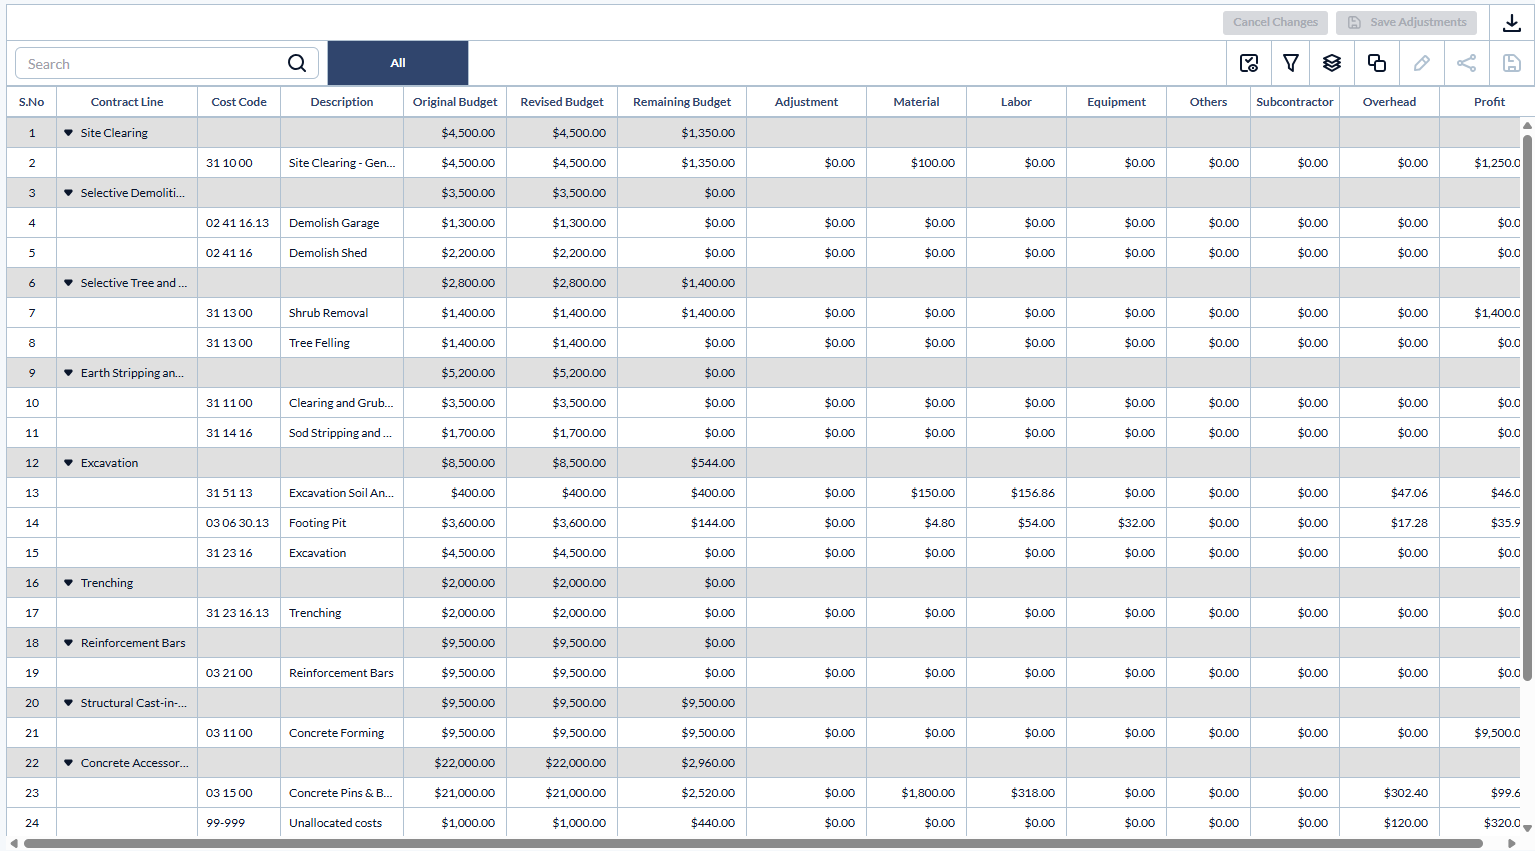This screenshot has width=1535, height=851.
Task: Click the $32.00 Equipment cell
Action: [1116, 523]
